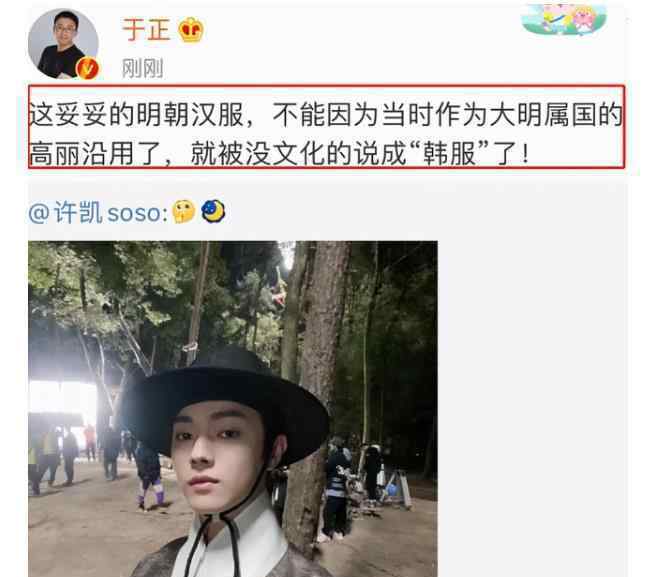
Task: Click the large tree trunk in the photo
Action: coord(318,371)
